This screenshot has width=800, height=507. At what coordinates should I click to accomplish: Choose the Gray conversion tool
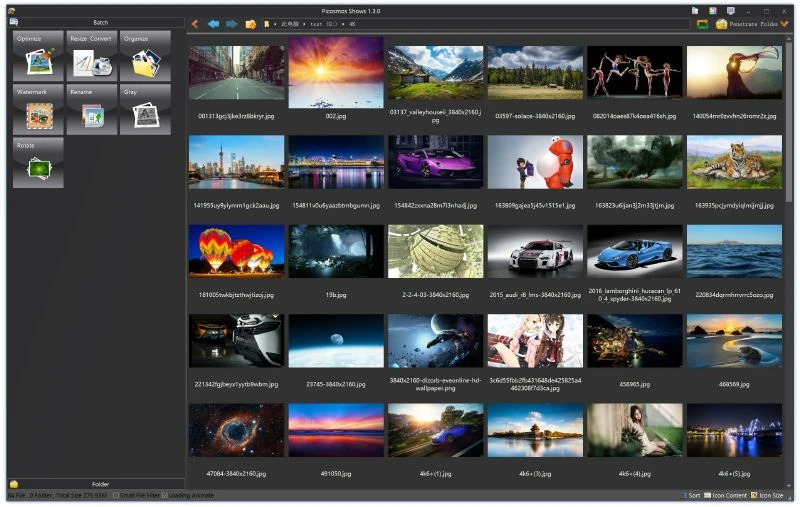(x=144, y=110)
